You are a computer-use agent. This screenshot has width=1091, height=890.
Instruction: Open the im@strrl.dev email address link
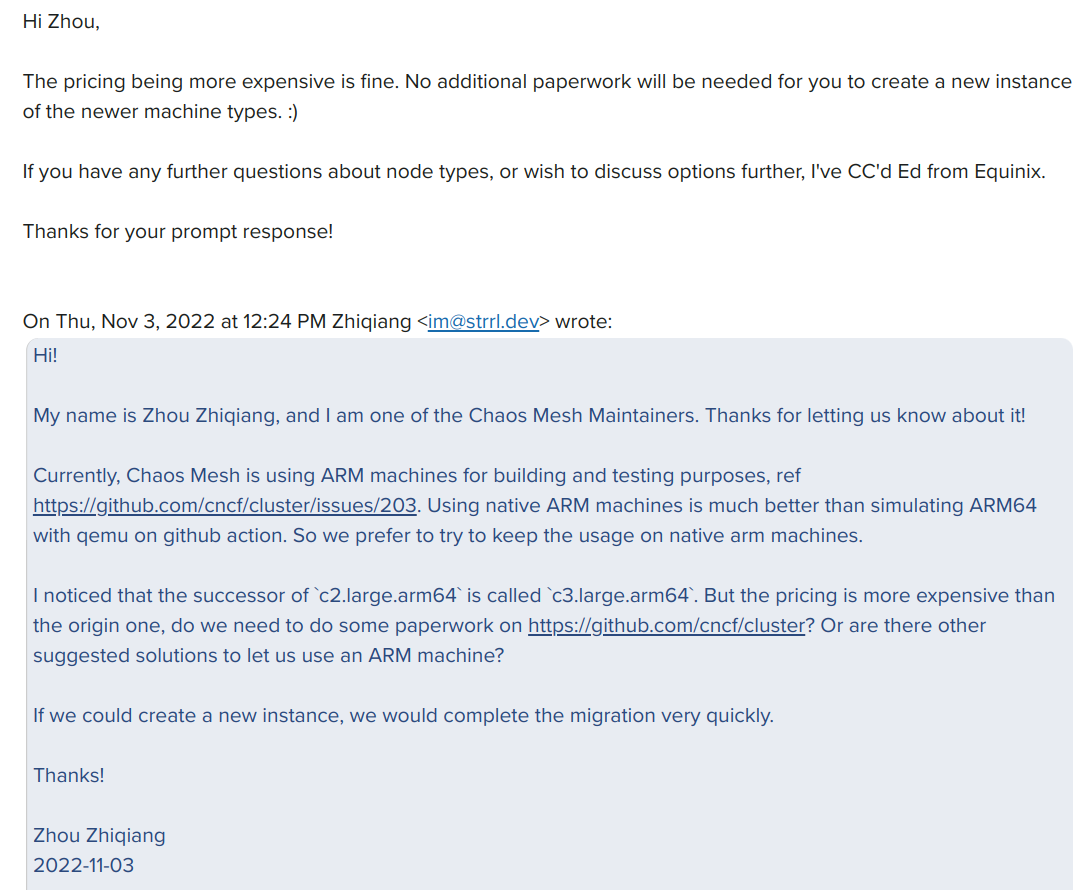tap(483, 321)
